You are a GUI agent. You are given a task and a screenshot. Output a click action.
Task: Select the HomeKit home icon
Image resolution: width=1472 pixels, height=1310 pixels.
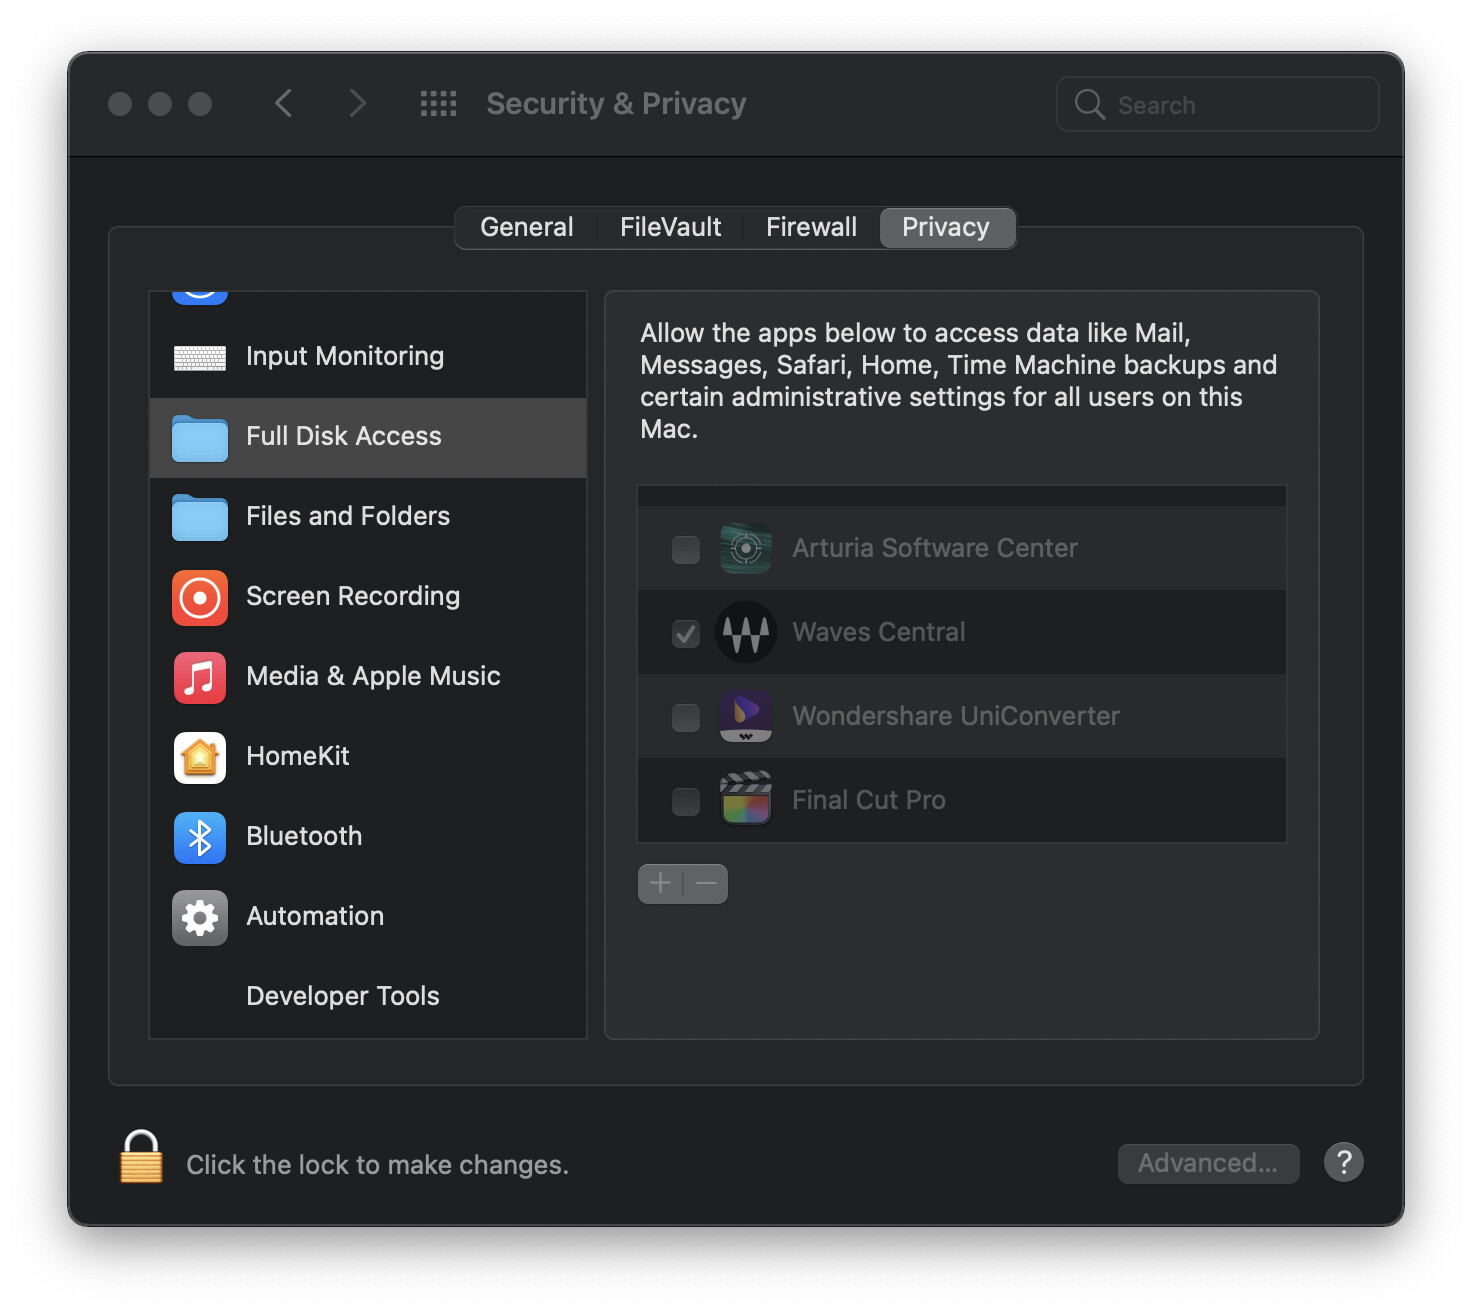[199, 757]
